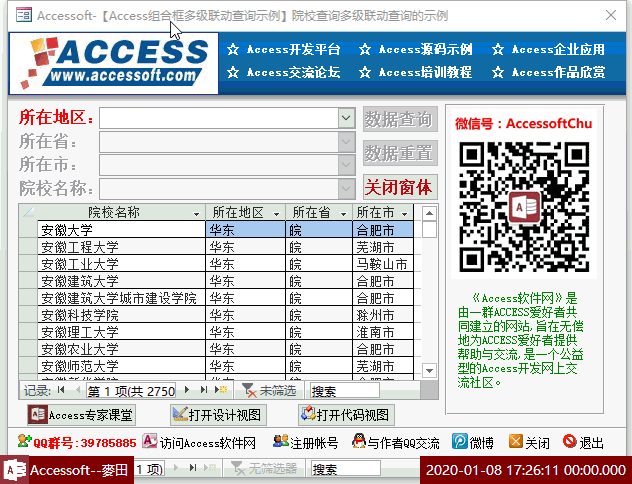This screenshot has width=632, height=484.
Task: Open the 院校名称 column header filter arrow
Action: point(197,214)
